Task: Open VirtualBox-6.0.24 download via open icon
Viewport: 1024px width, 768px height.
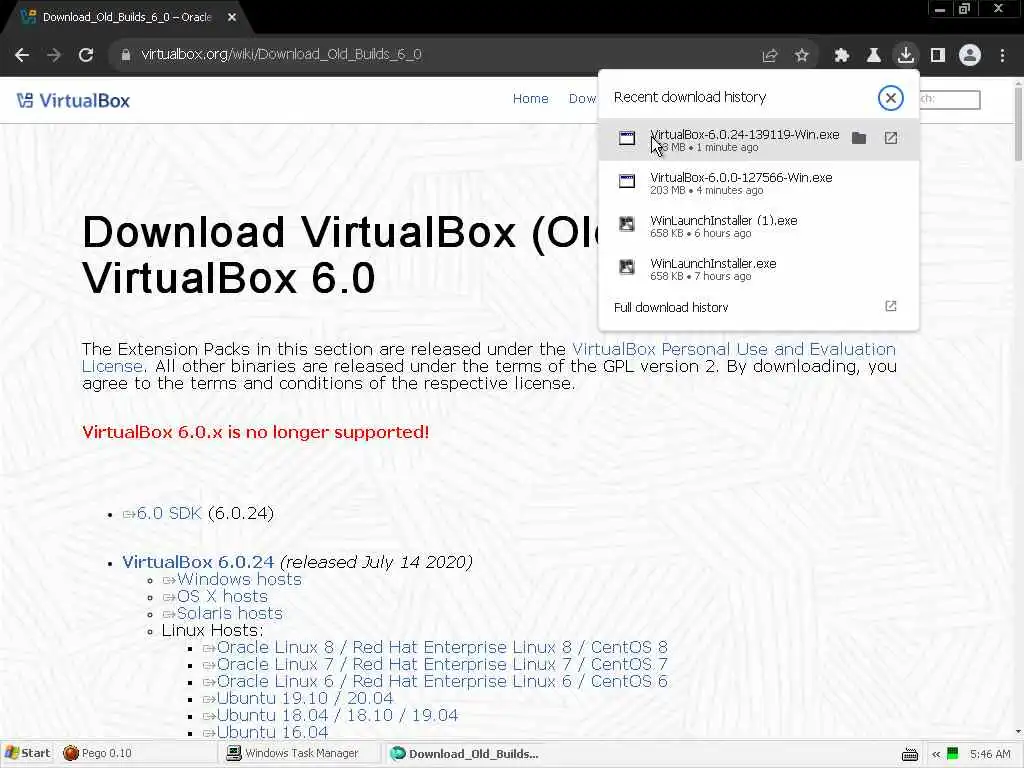Action: click(891, 138)
